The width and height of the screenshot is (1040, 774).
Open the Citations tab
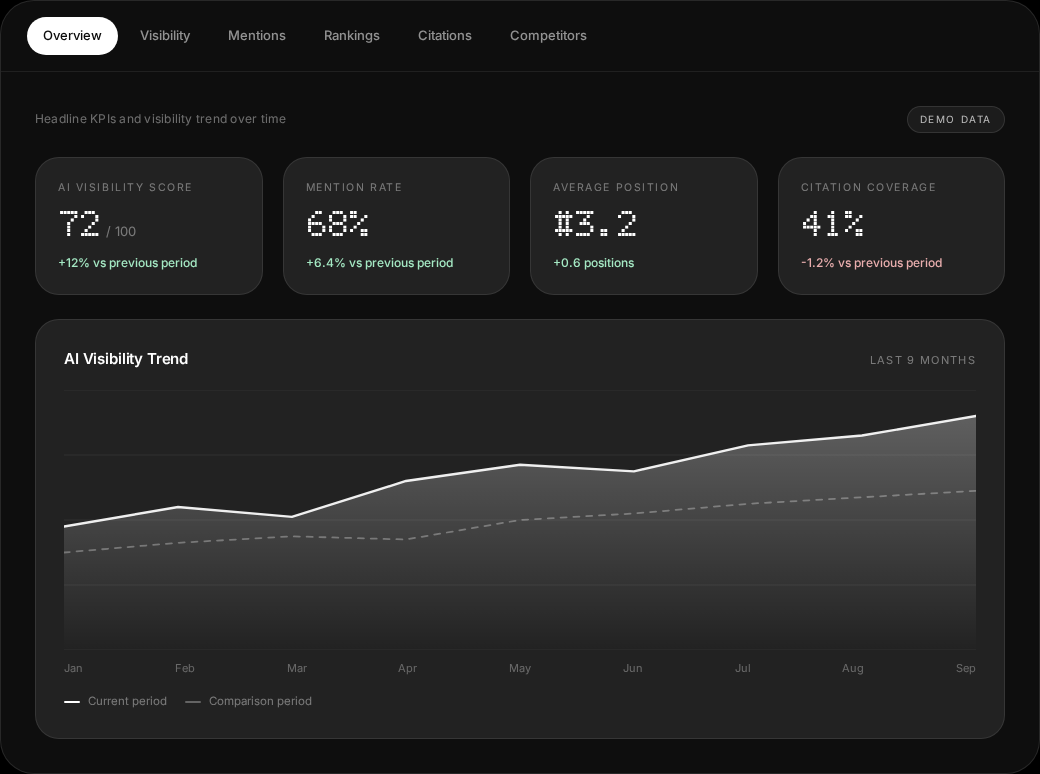444,36
